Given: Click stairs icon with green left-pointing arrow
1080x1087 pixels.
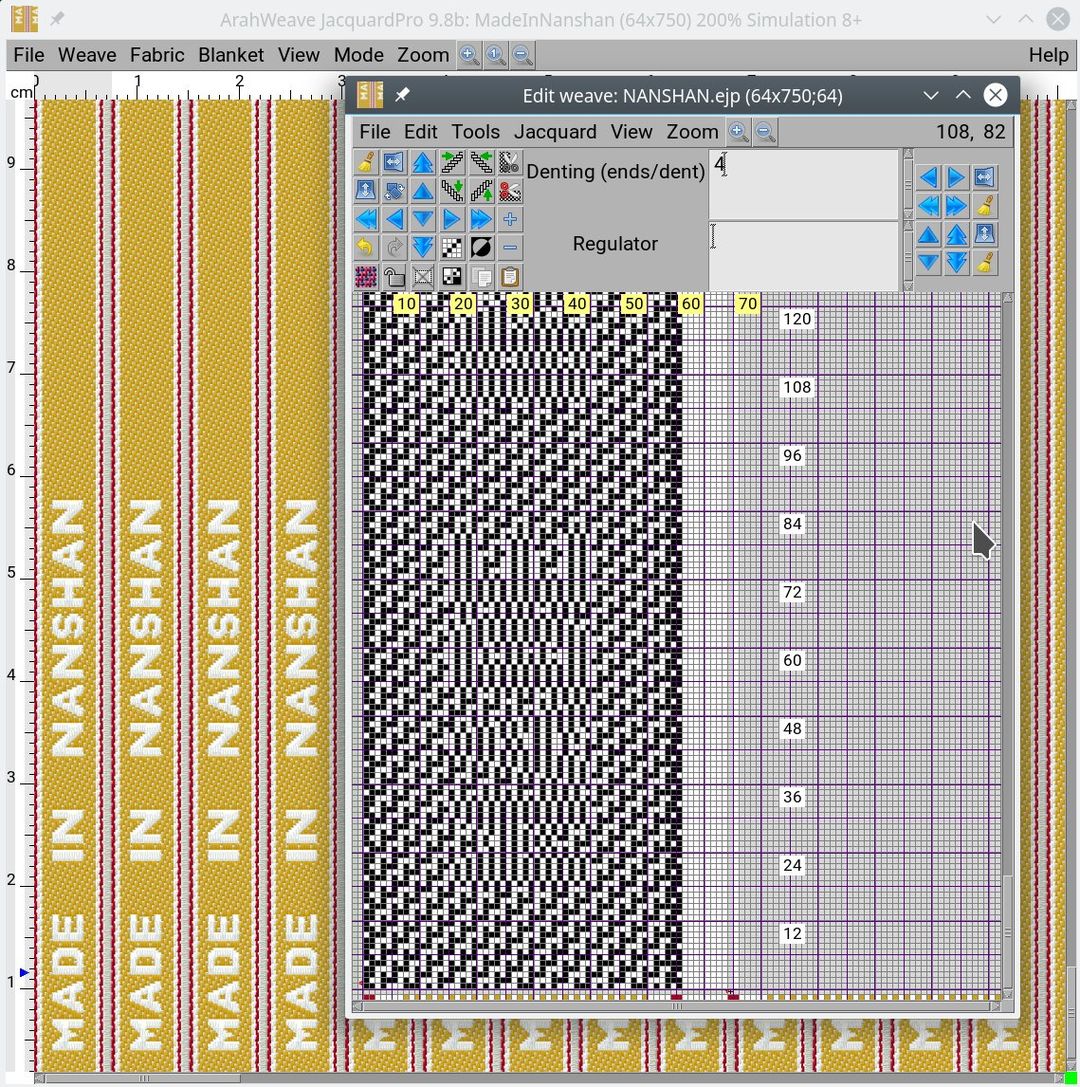Looking at the screenshot, I should pyautogui.click(x=481, y=162).
